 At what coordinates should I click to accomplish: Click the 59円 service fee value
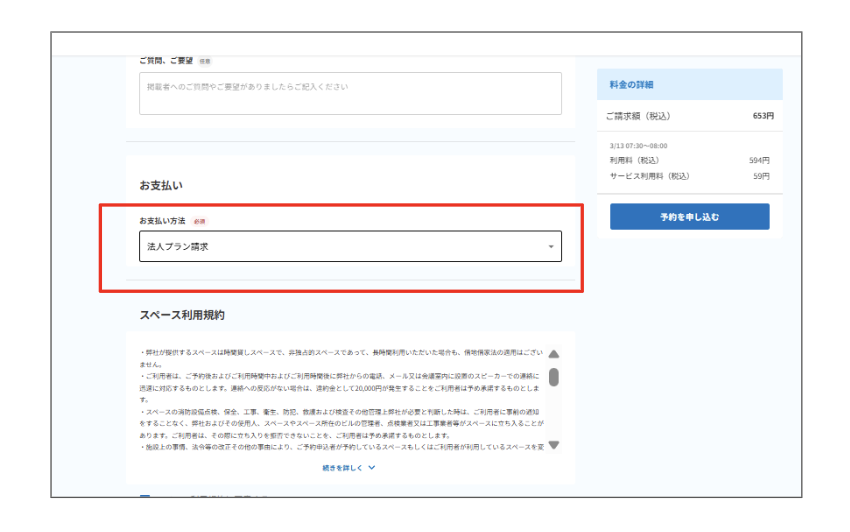click(x=761, y=176)
